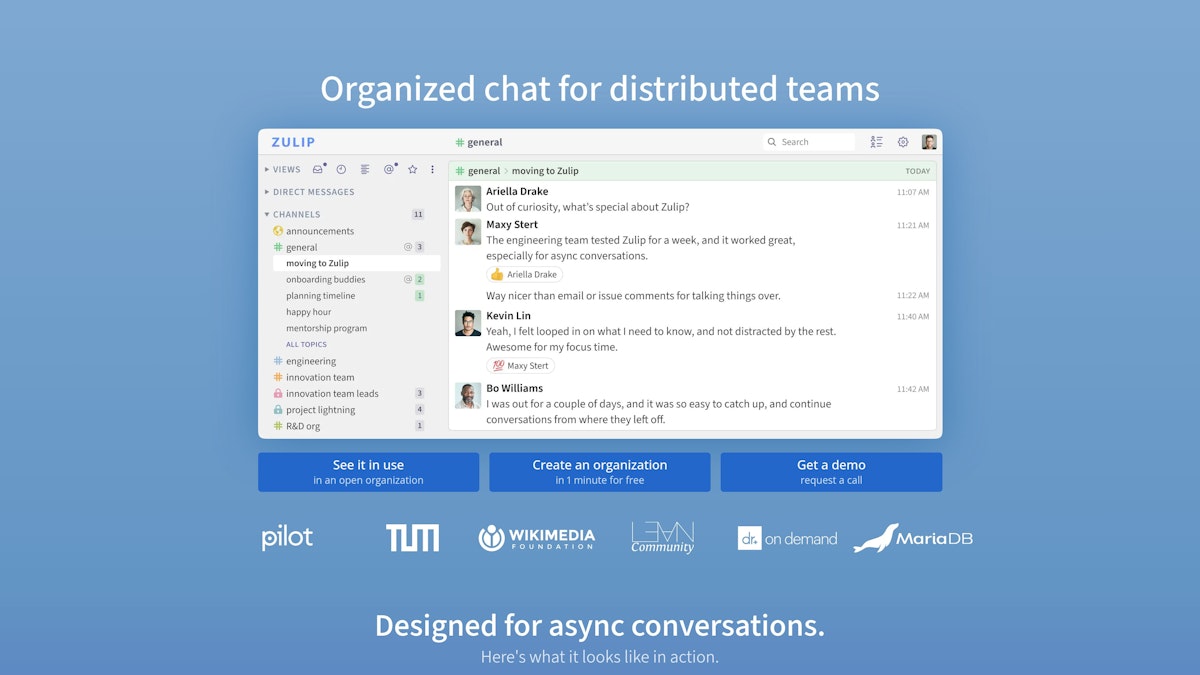Open the Mentions @ icon in Views
The image size is (1200, 675).
(389, 170)
